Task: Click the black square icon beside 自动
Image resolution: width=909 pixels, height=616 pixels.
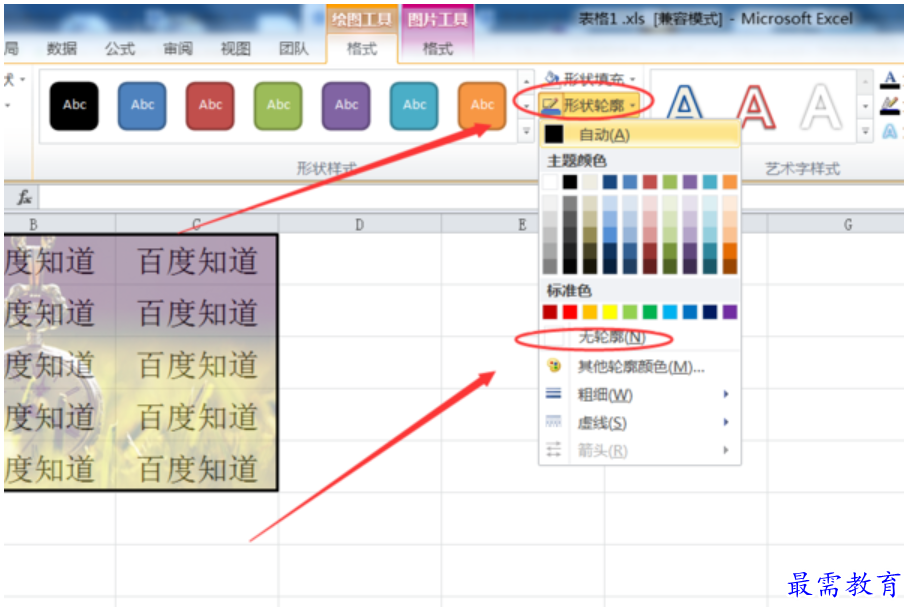Action: (554, 134)
